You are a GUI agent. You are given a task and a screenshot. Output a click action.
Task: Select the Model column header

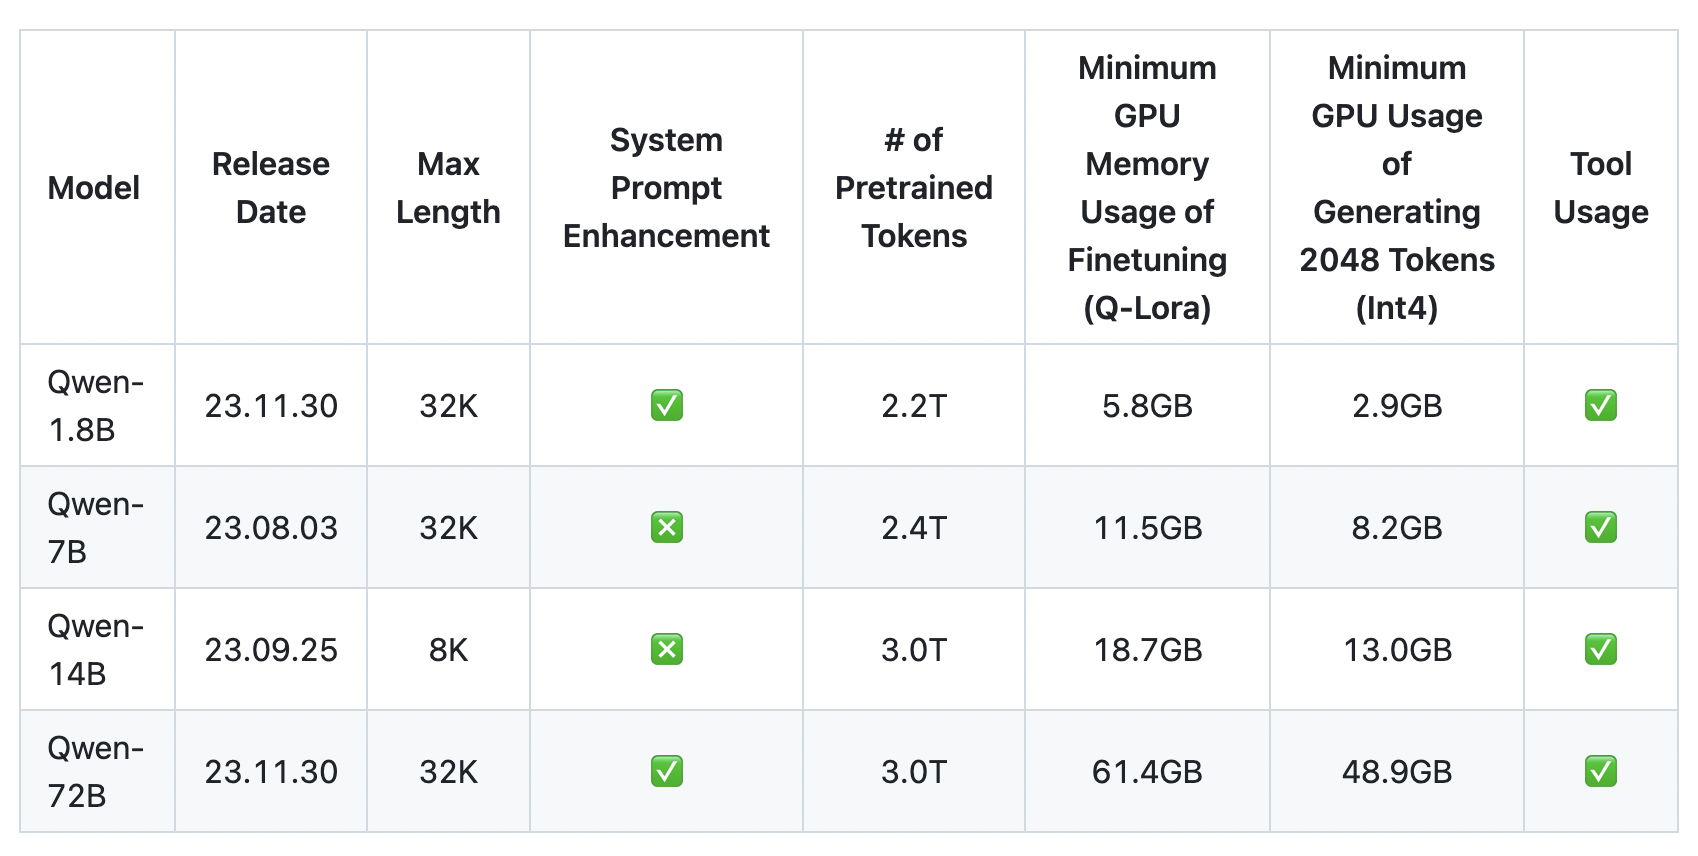(x=94, y=188)
